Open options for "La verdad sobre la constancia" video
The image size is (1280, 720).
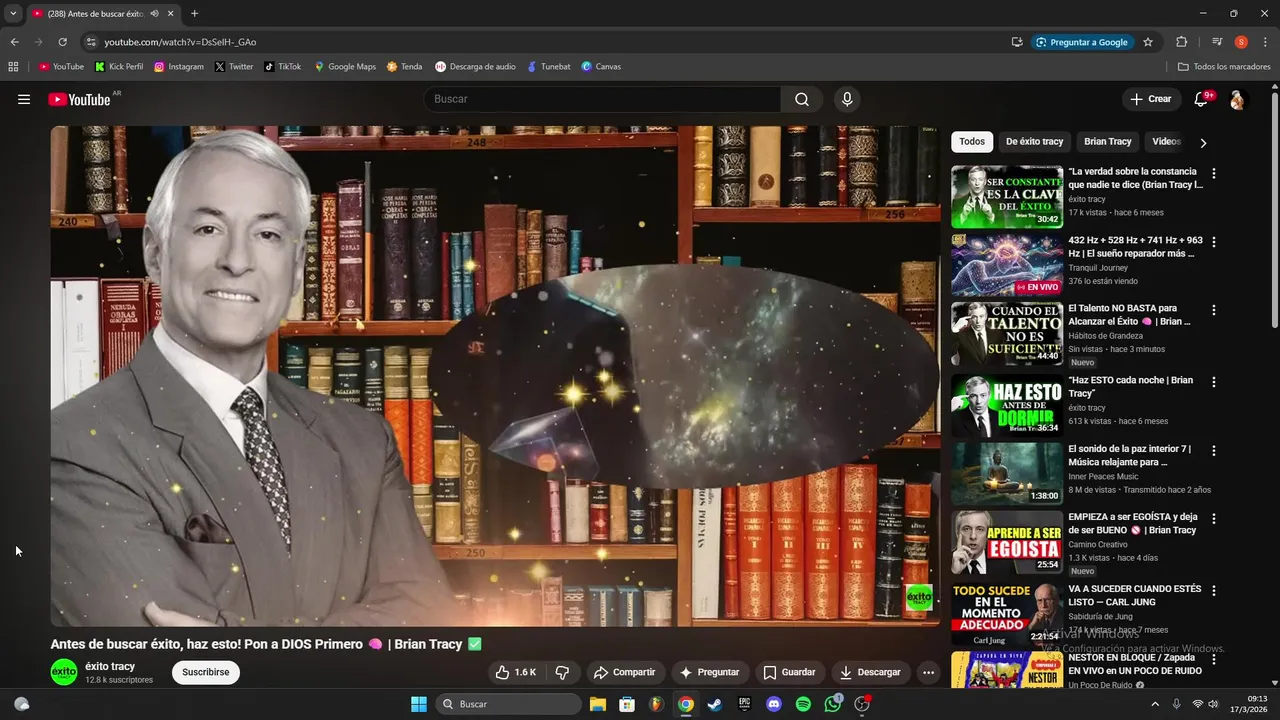[1214, 173]
